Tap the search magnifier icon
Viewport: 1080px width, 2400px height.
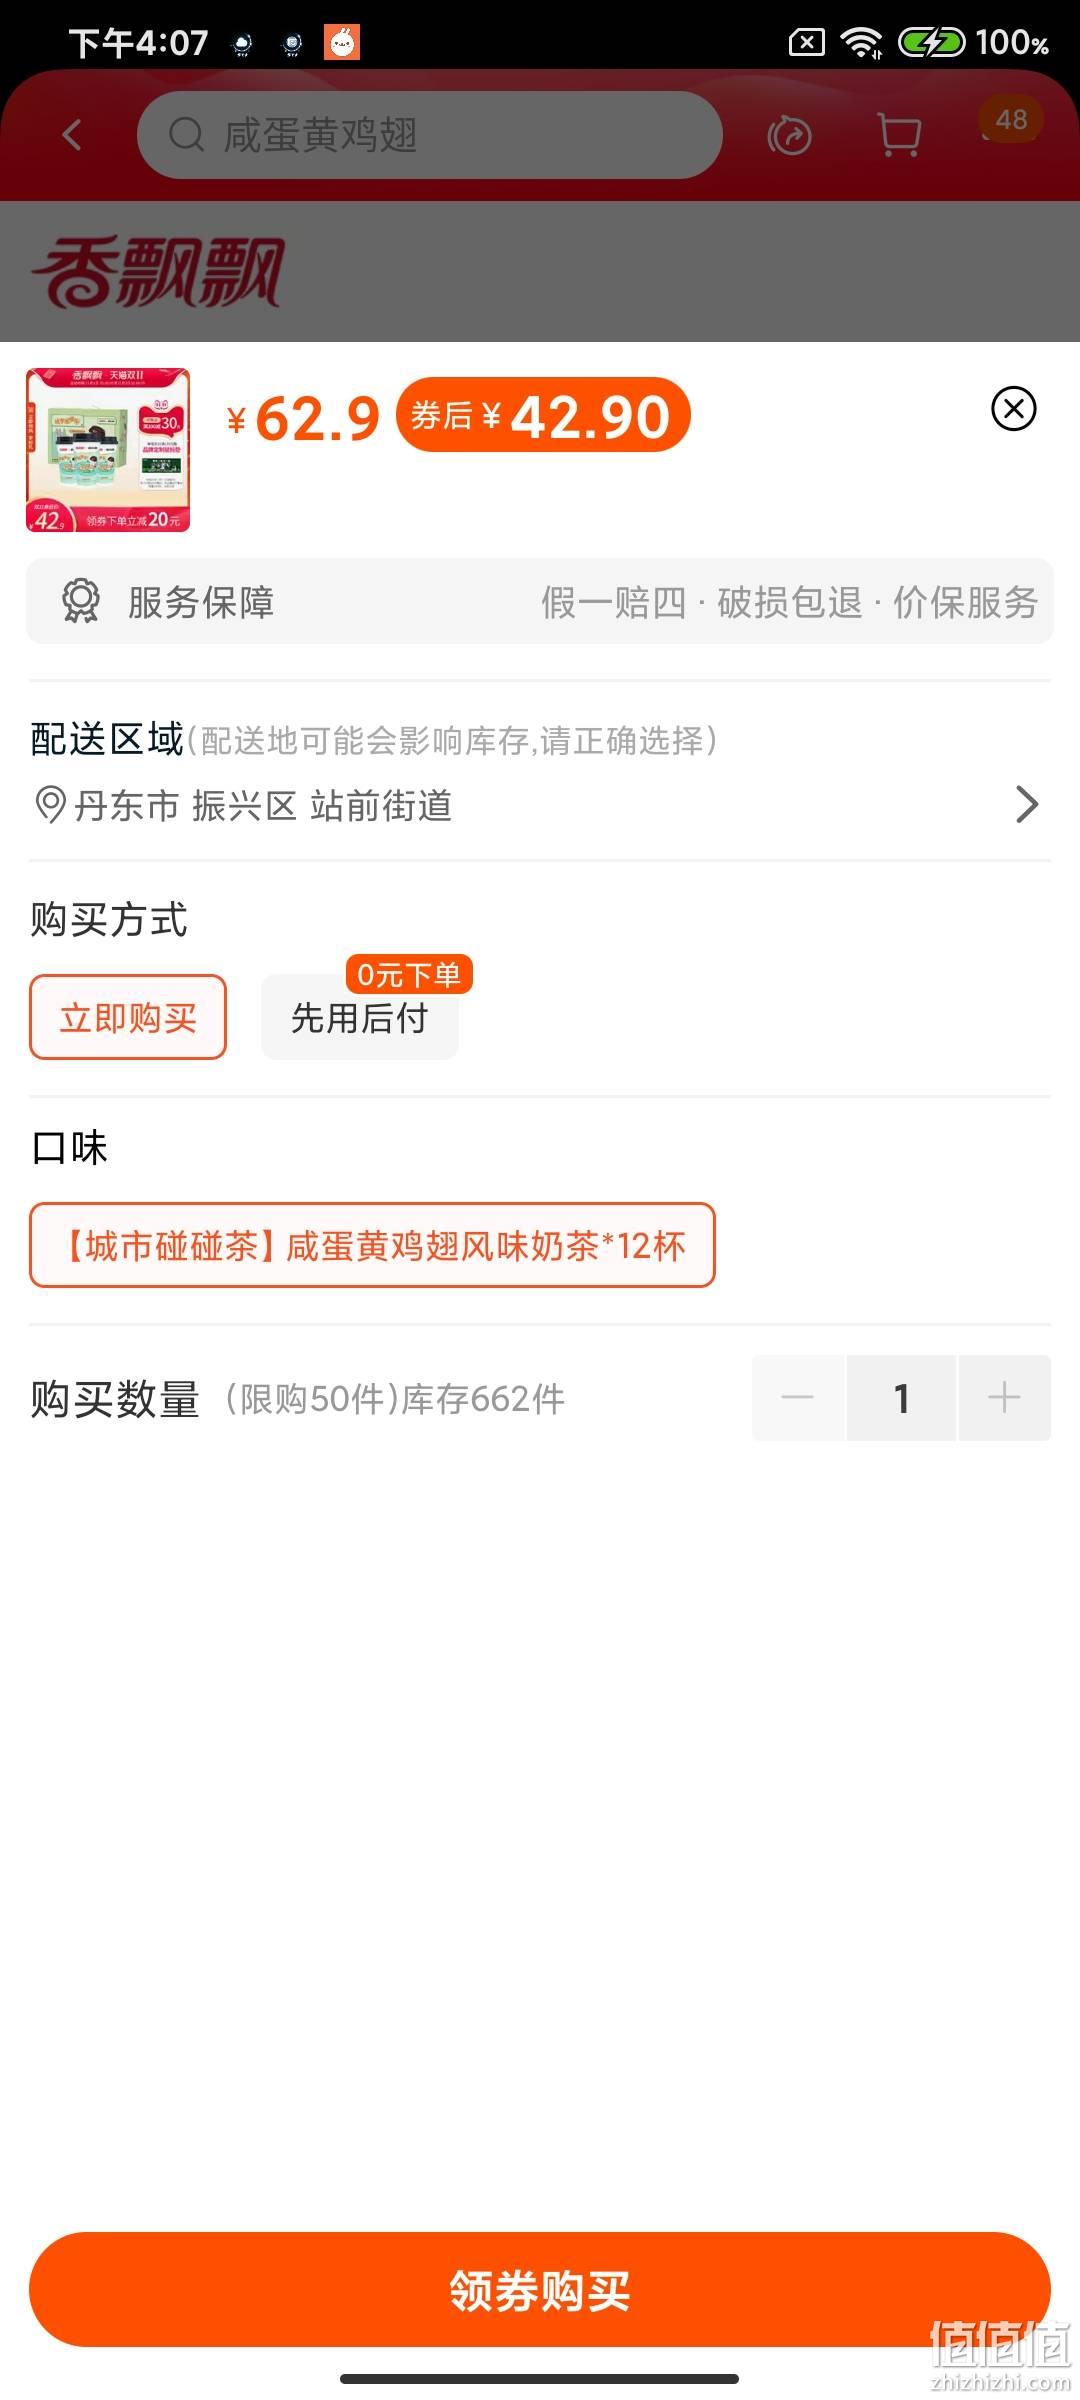tap(186, 134)
